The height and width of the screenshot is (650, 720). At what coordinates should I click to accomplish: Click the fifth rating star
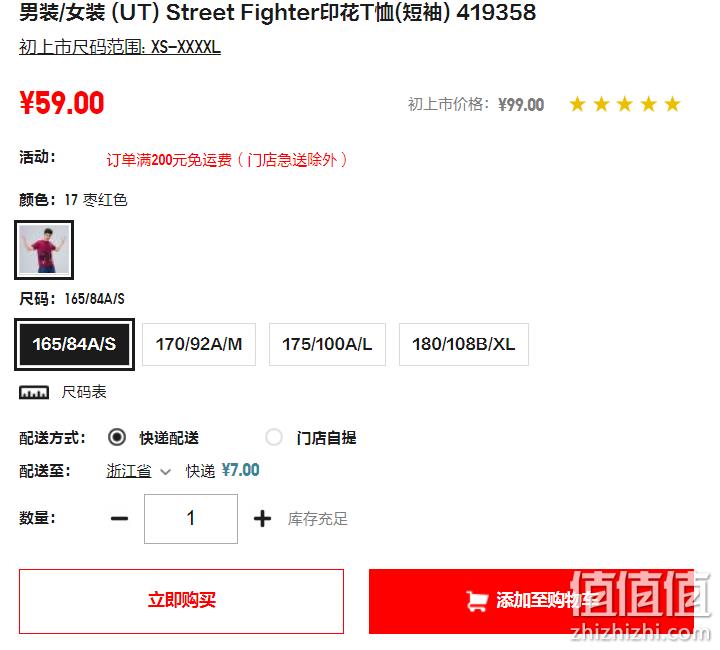672,104
